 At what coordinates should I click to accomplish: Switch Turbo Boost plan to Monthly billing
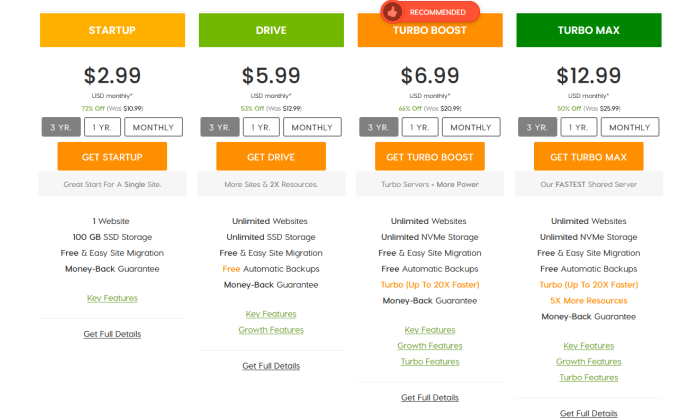click(x=470, y=127)
